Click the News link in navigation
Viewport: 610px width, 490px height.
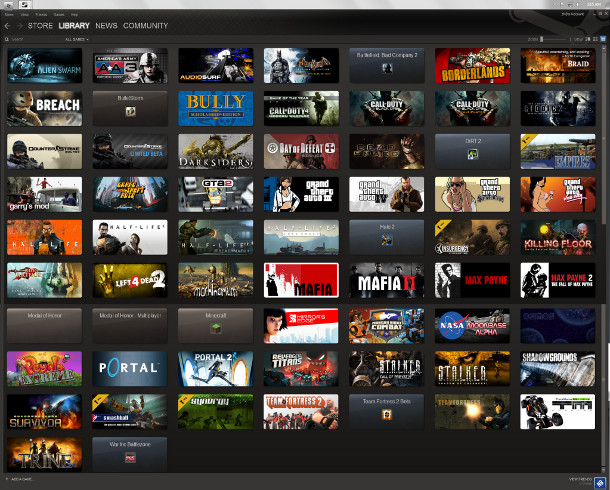106,25
